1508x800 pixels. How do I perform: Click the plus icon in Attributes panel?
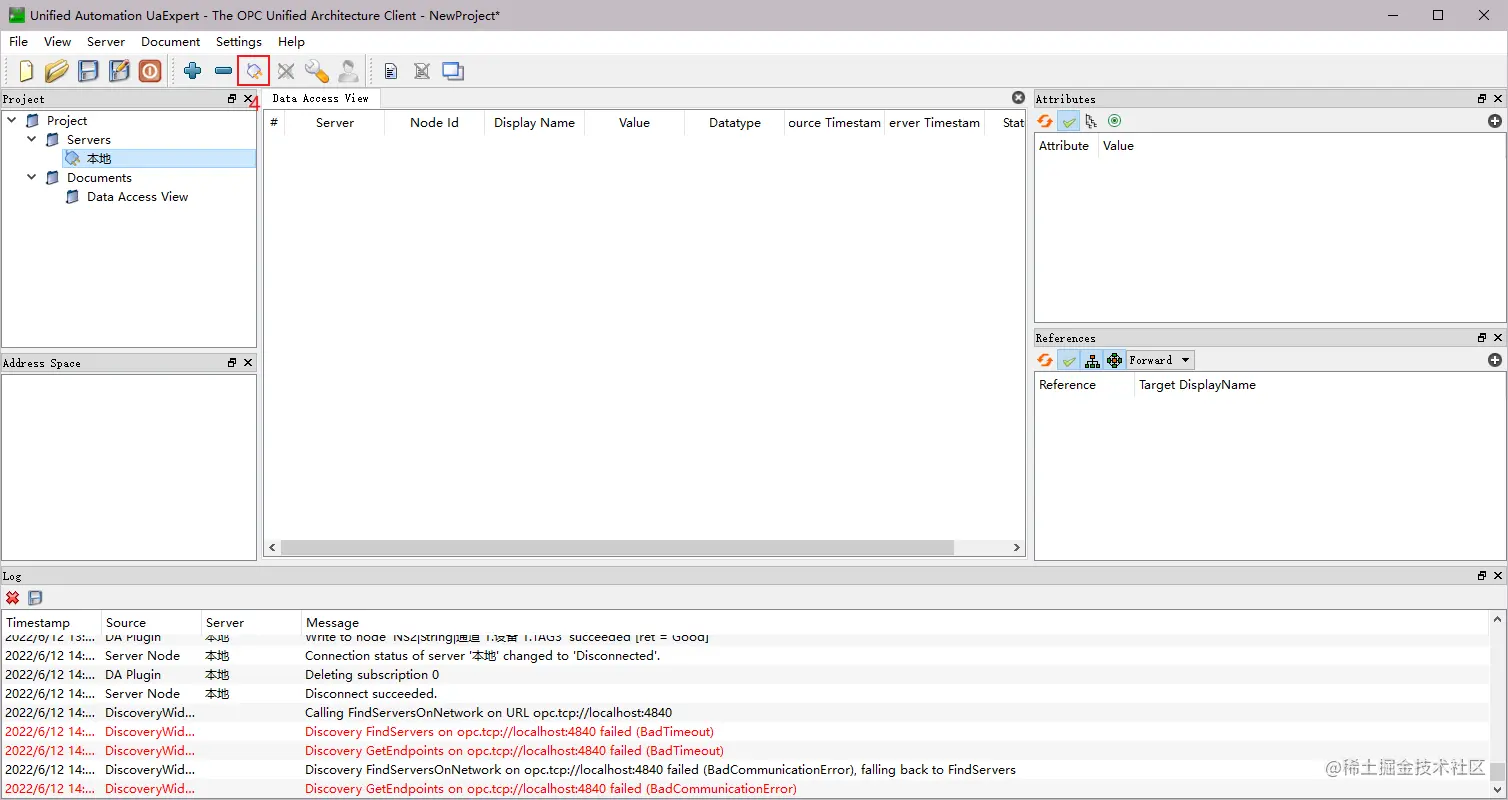(1495, 121)
